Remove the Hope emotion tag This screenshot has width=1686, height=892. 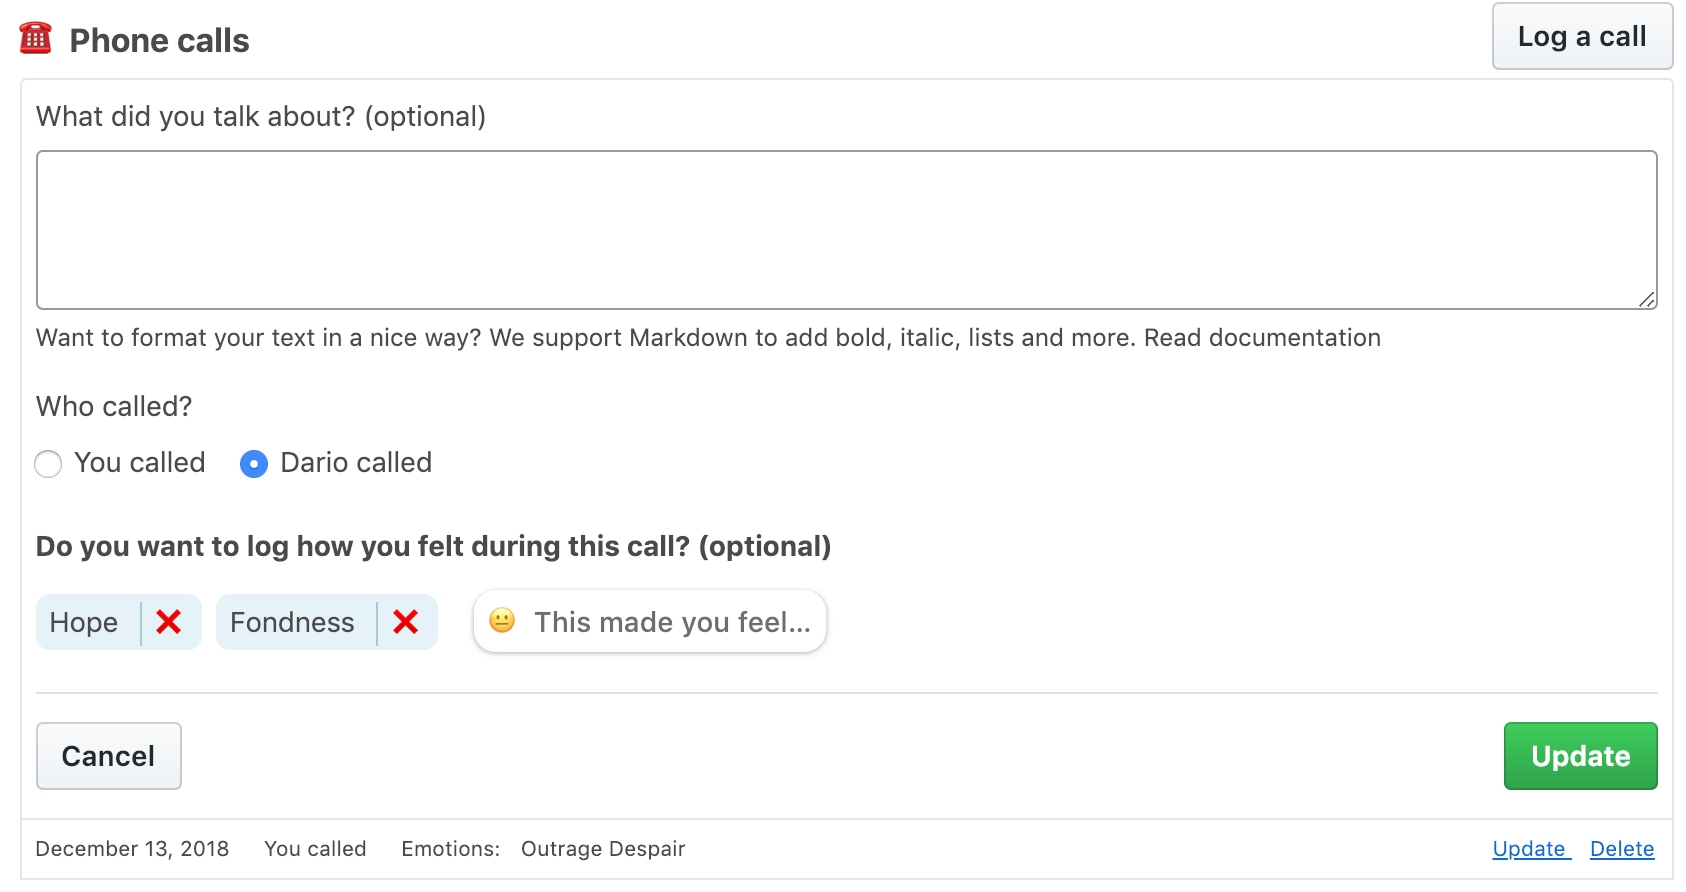pyautogui.click(x=169, y=622)
